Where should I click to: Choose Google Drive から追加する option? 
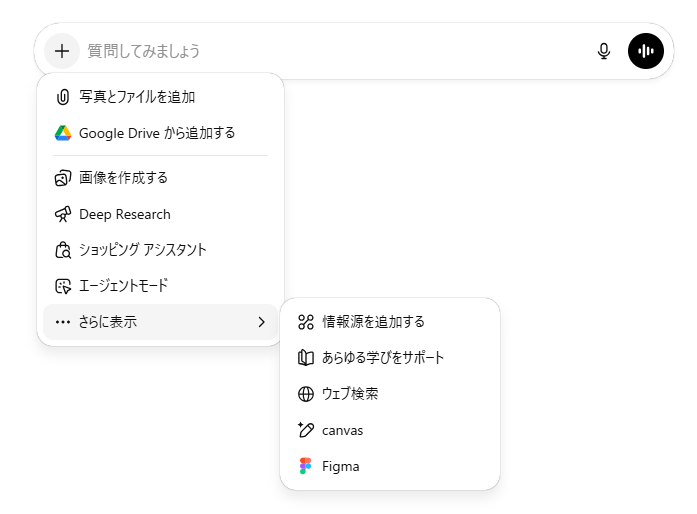(x=157, y=133)
